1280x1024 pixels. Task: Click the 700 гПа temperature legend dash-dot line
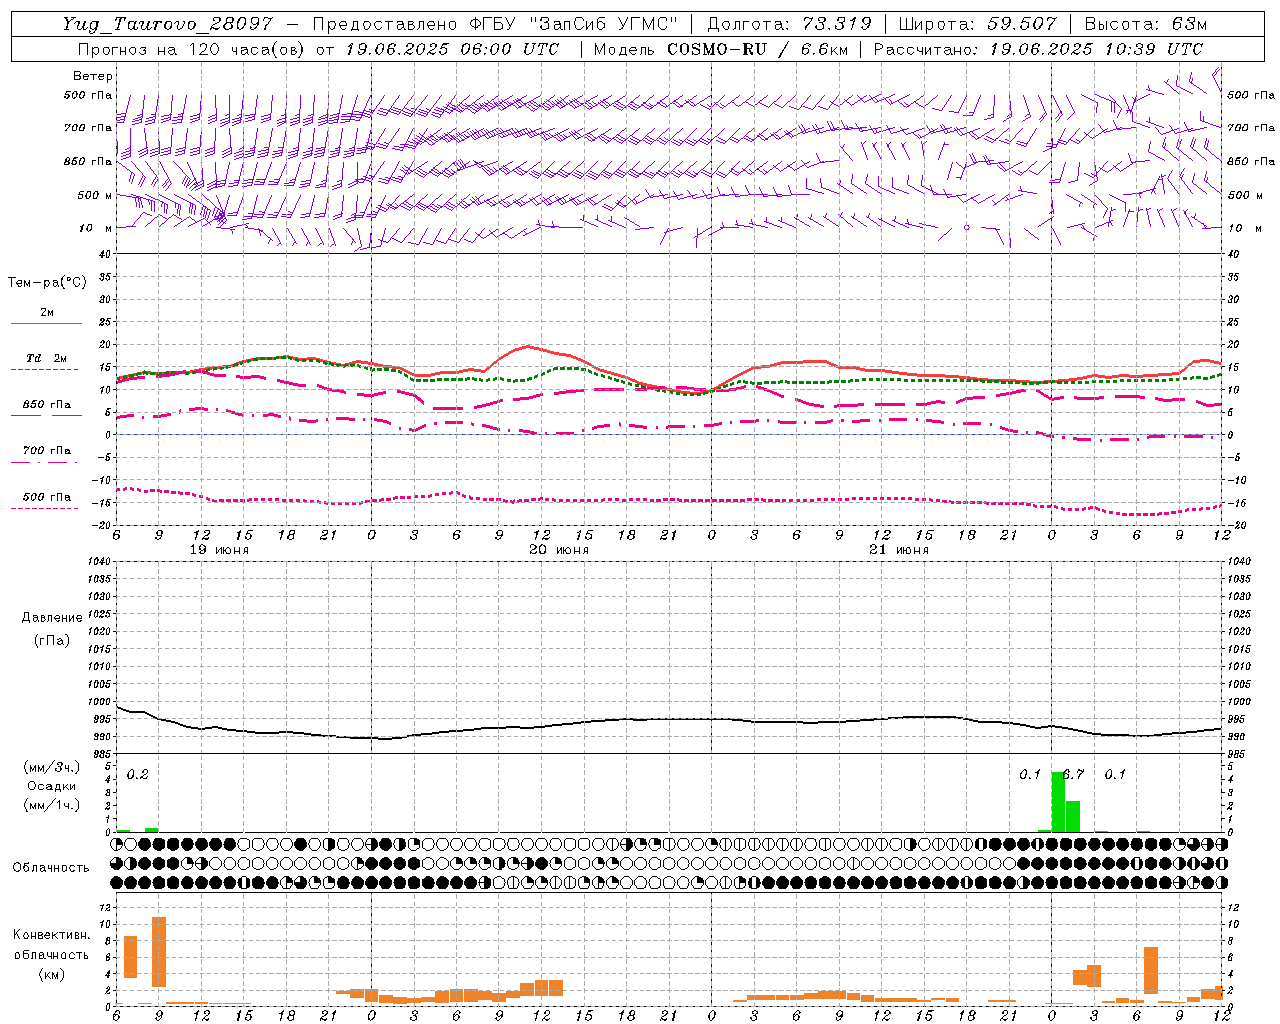click(x=46, y=462)
